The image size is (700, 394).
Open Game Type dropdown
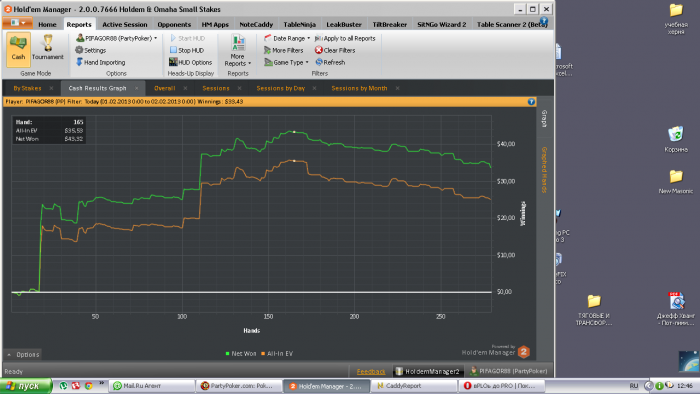click(286, 62)
